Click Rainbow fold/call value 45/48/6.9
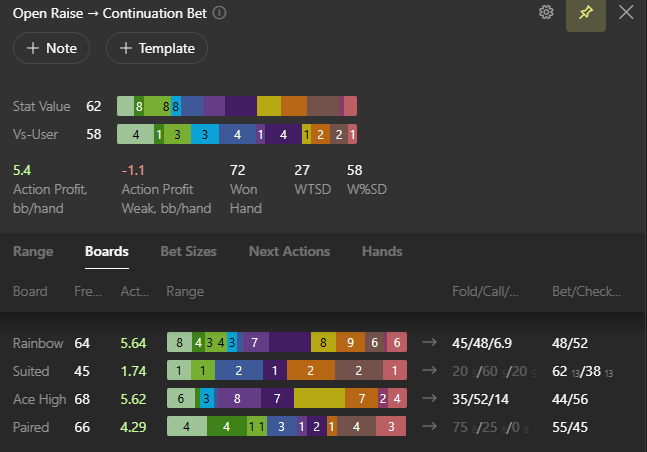The height and width of the screenshot is (452, 647). click(x=482, y=343)
